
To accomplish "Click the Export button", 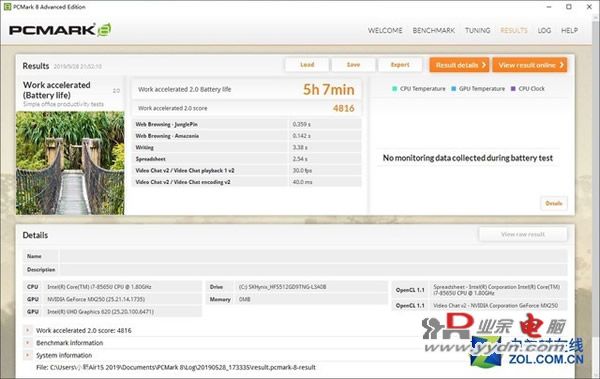I will click(x=400, y=65).
